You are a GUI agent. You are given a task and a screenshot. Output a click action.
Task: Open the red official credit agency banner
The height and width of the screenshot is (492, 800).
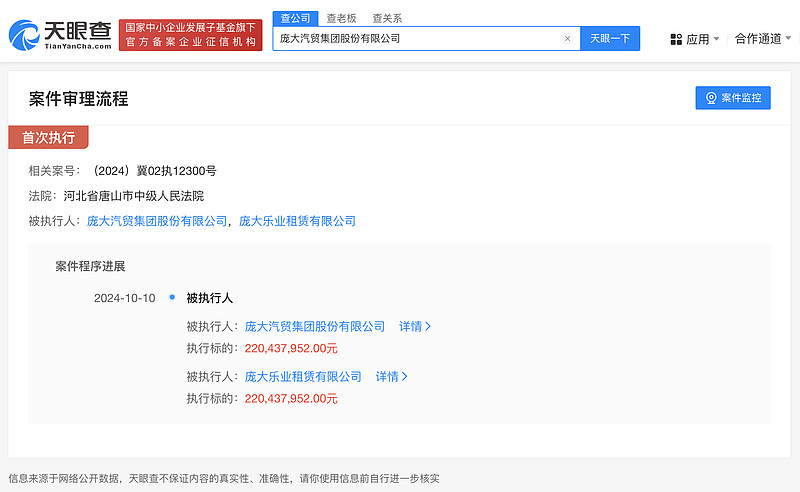190,35
